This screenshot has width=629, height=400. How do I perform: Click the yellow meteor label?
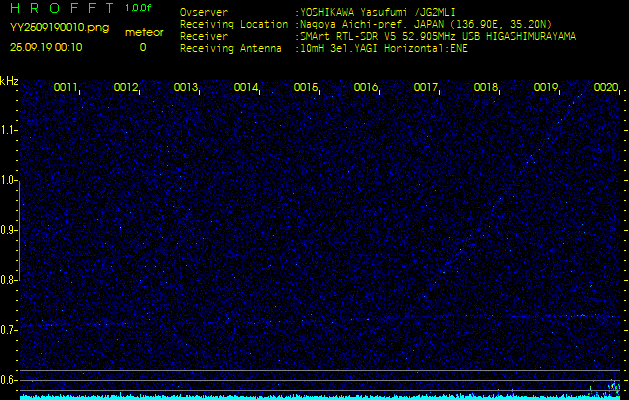point(143,33)
